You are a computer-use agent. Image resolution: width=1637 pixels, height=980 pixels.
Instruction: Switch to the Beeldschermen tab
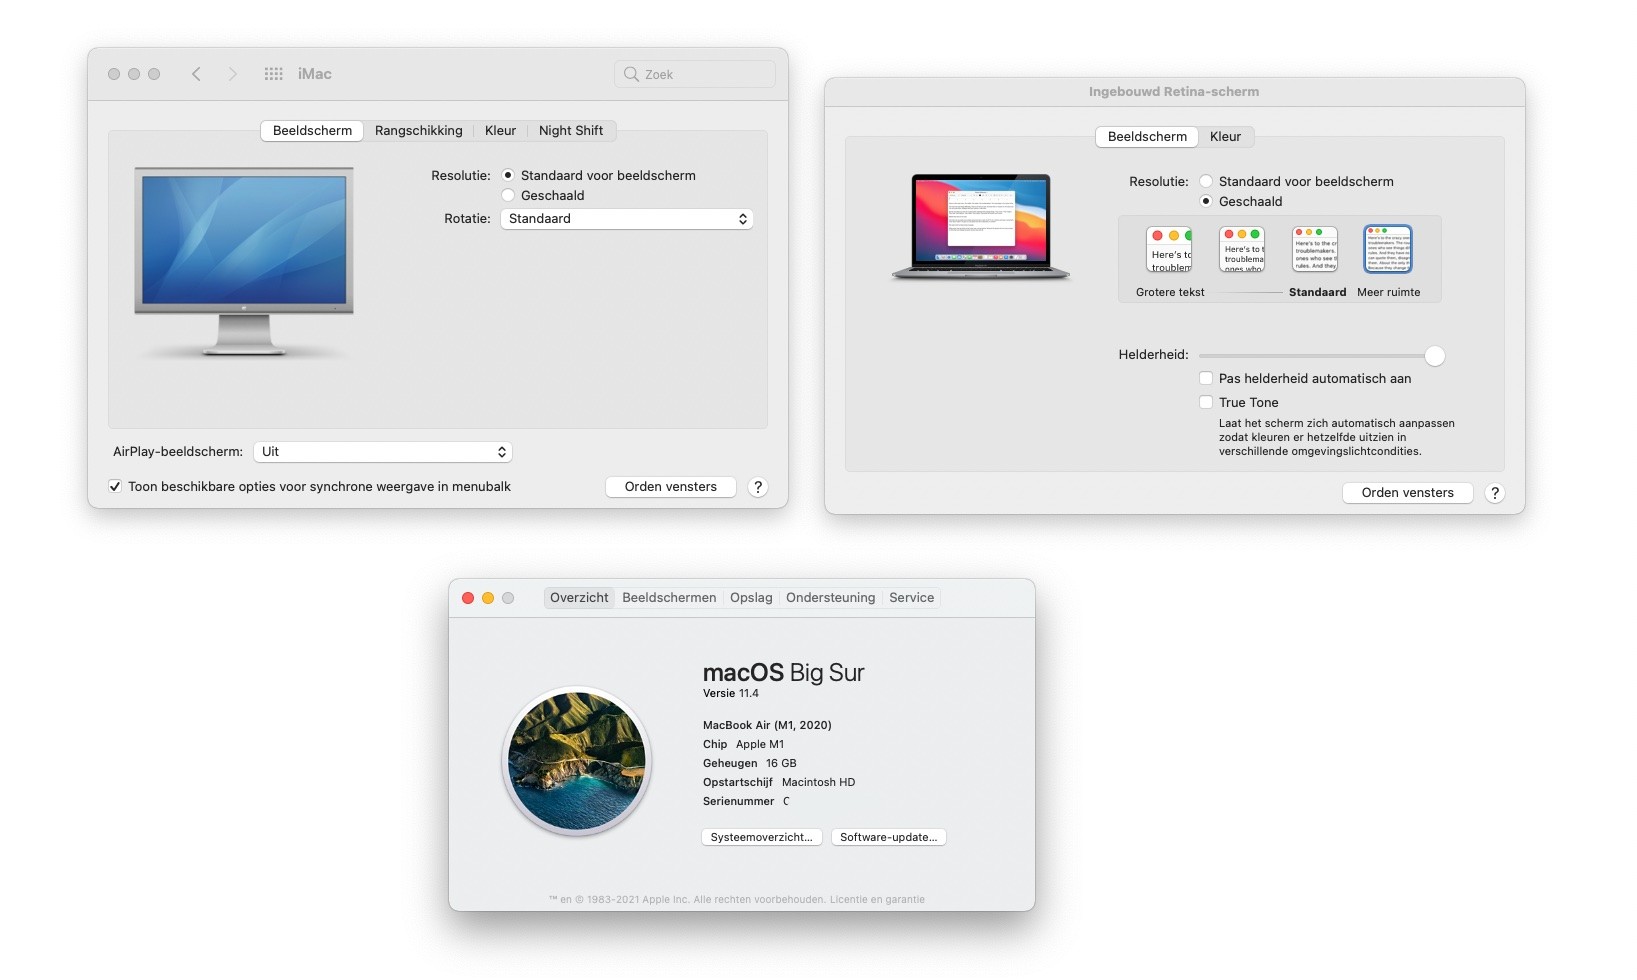669,598
